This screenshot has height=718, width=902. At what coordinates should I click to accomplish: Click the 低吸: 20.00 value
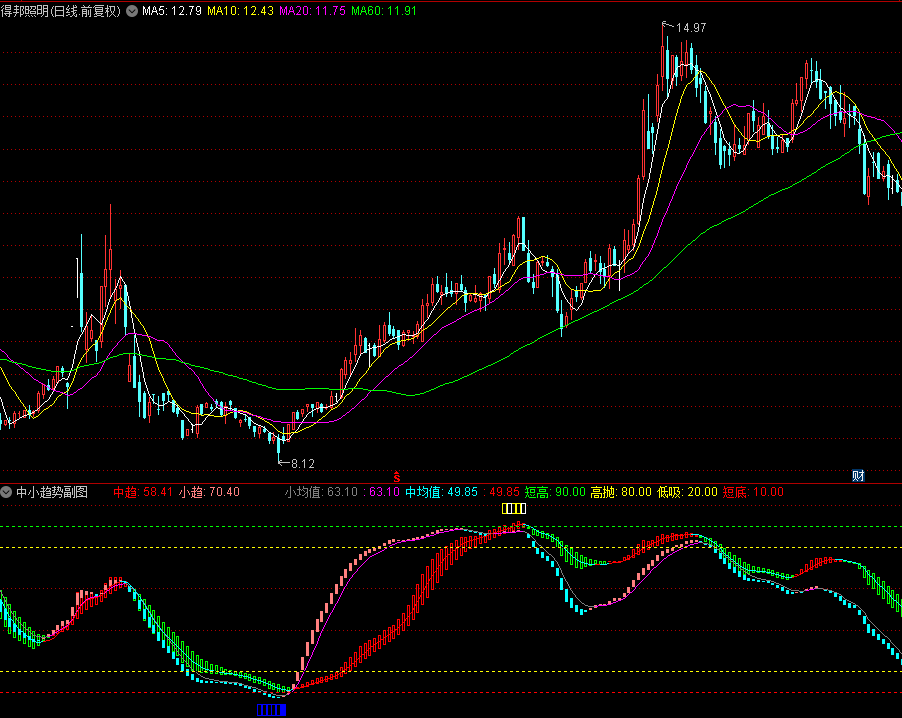pyautogui.click(x=687, y=492)
